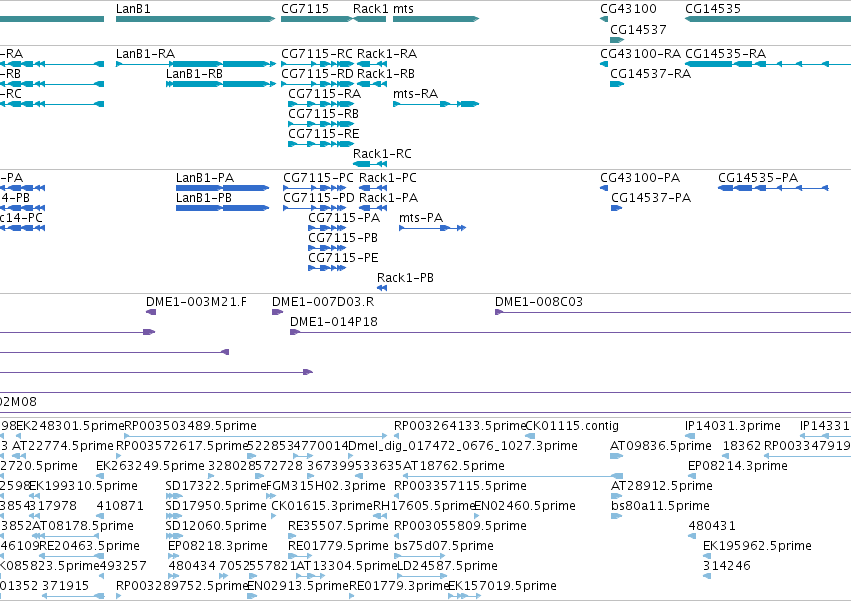Select the mts gene label
851x601 pixels.
[403, 9]
